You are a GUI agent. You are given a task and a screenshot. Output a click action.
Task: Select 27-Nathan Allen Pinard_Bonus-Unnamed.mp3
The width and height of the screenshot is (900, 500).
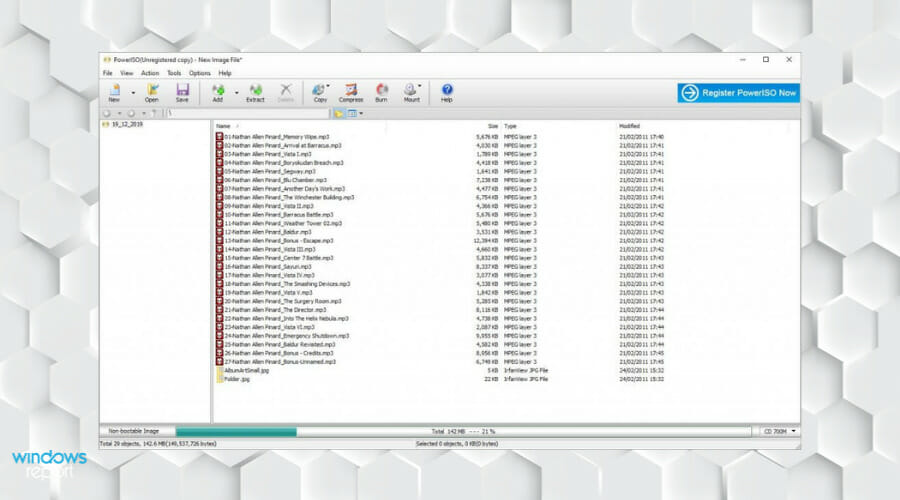280,362
